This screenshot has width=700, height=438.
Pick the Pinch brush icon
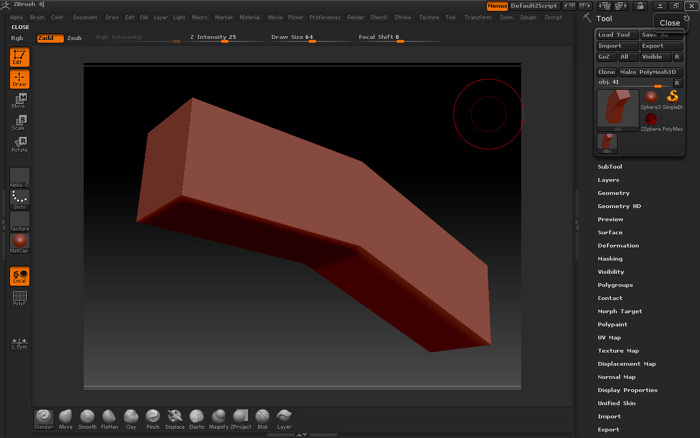point(153,417)
